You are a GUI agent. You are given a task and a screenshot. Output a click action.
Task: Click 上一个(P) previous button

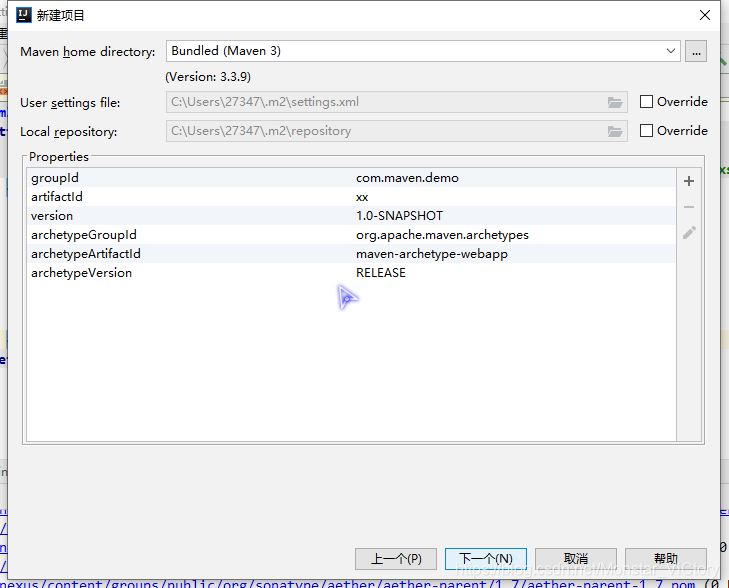click(x=396, y=558)
